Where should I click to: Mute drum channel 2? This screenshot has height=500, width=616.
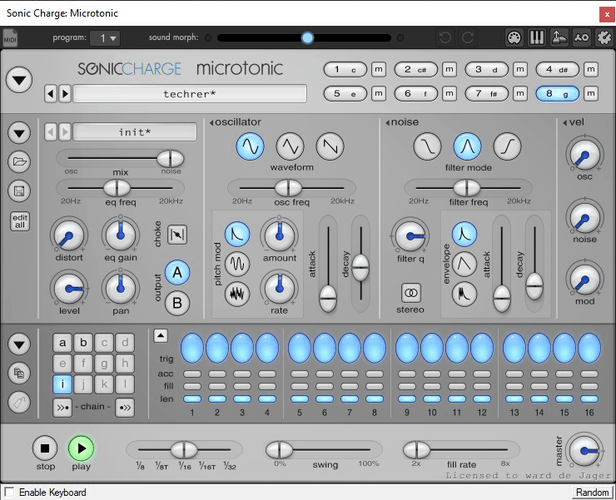[449, 70]
